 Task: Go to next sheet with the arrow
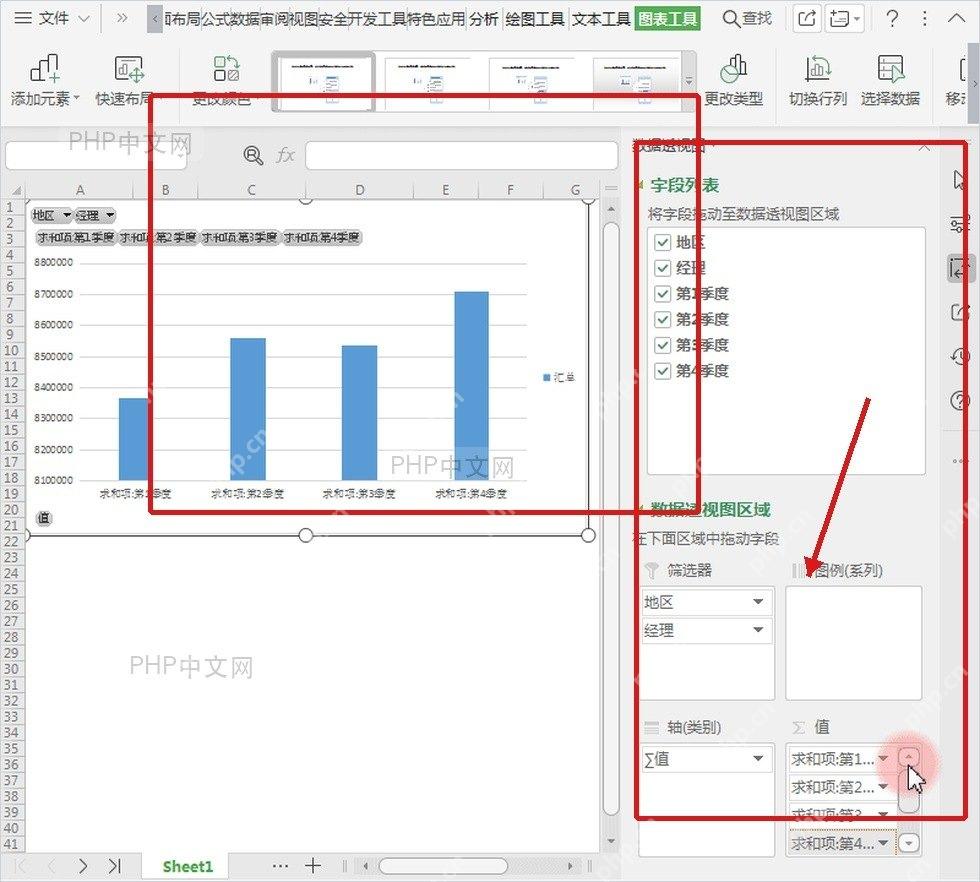(x=82, y=866)
